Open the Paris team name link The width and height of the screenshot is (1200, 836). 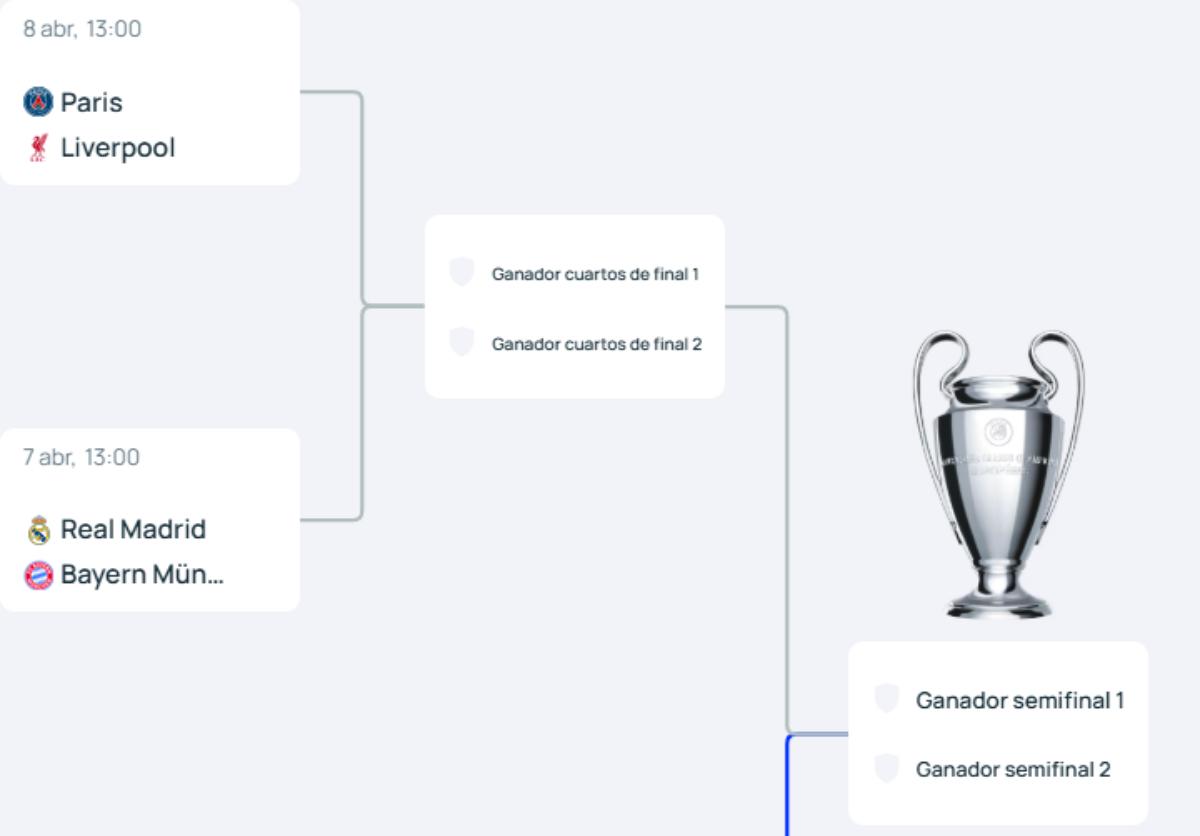click(91, 102)
